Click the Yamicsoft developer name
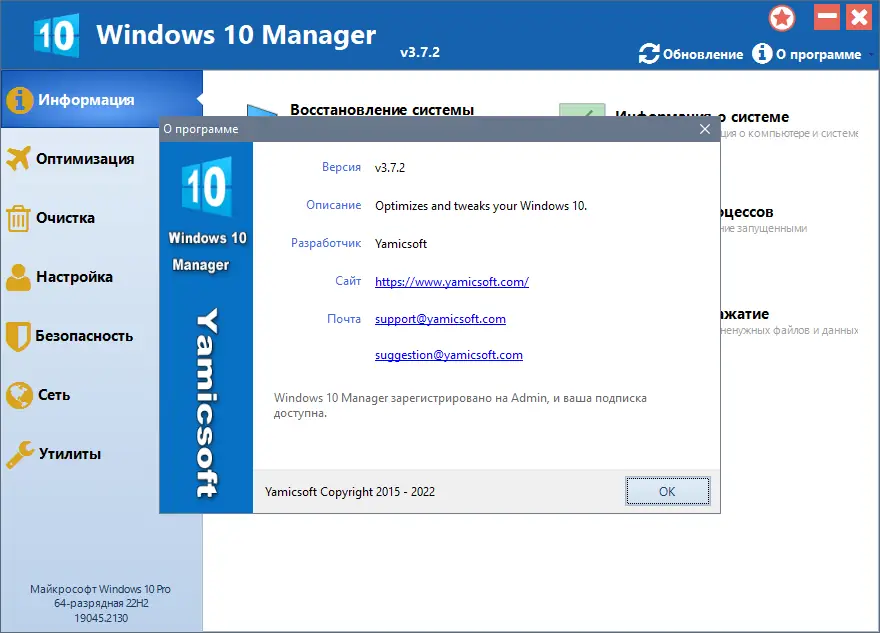880x633 pixels. 401,244
